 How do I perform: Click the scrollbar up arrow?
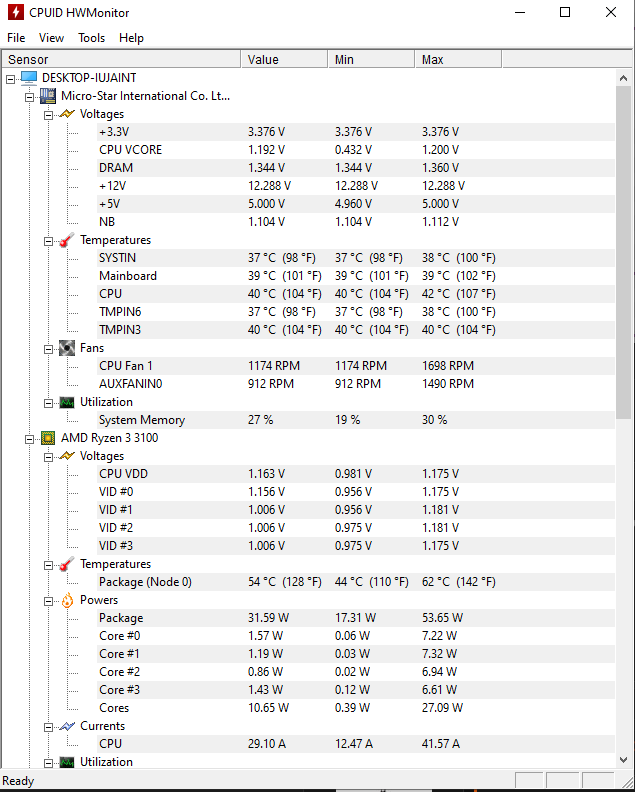coord(623,78)
